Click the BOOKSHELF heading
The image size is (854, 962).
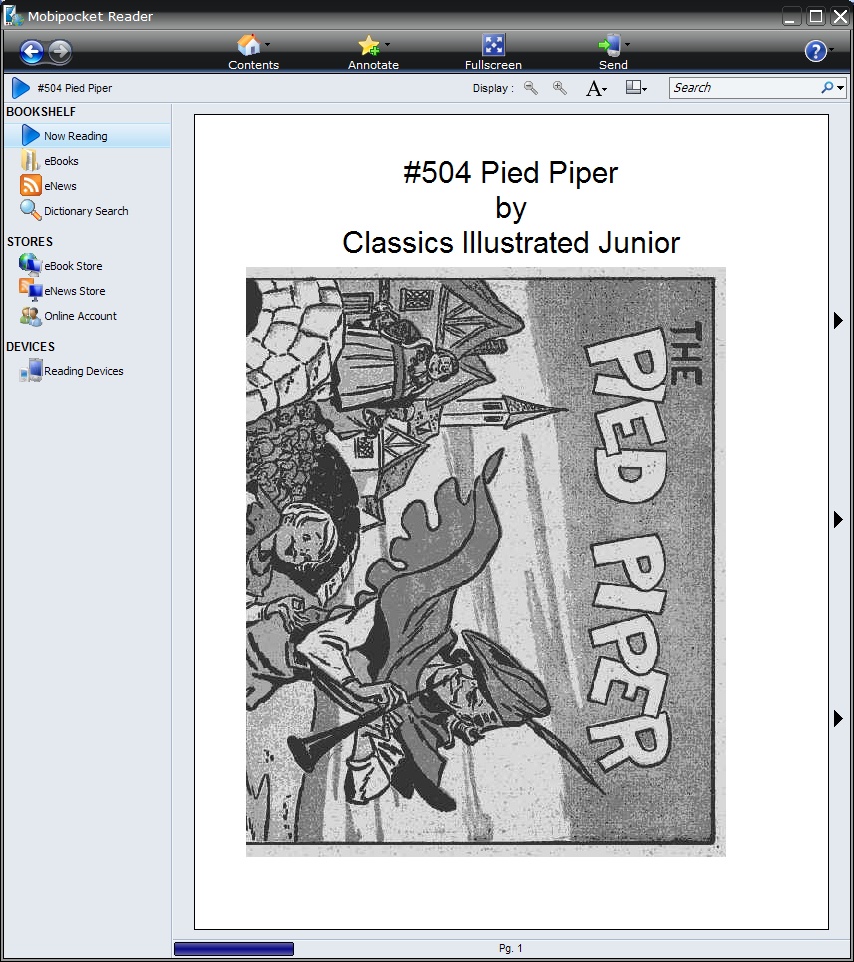coord(41,112)
